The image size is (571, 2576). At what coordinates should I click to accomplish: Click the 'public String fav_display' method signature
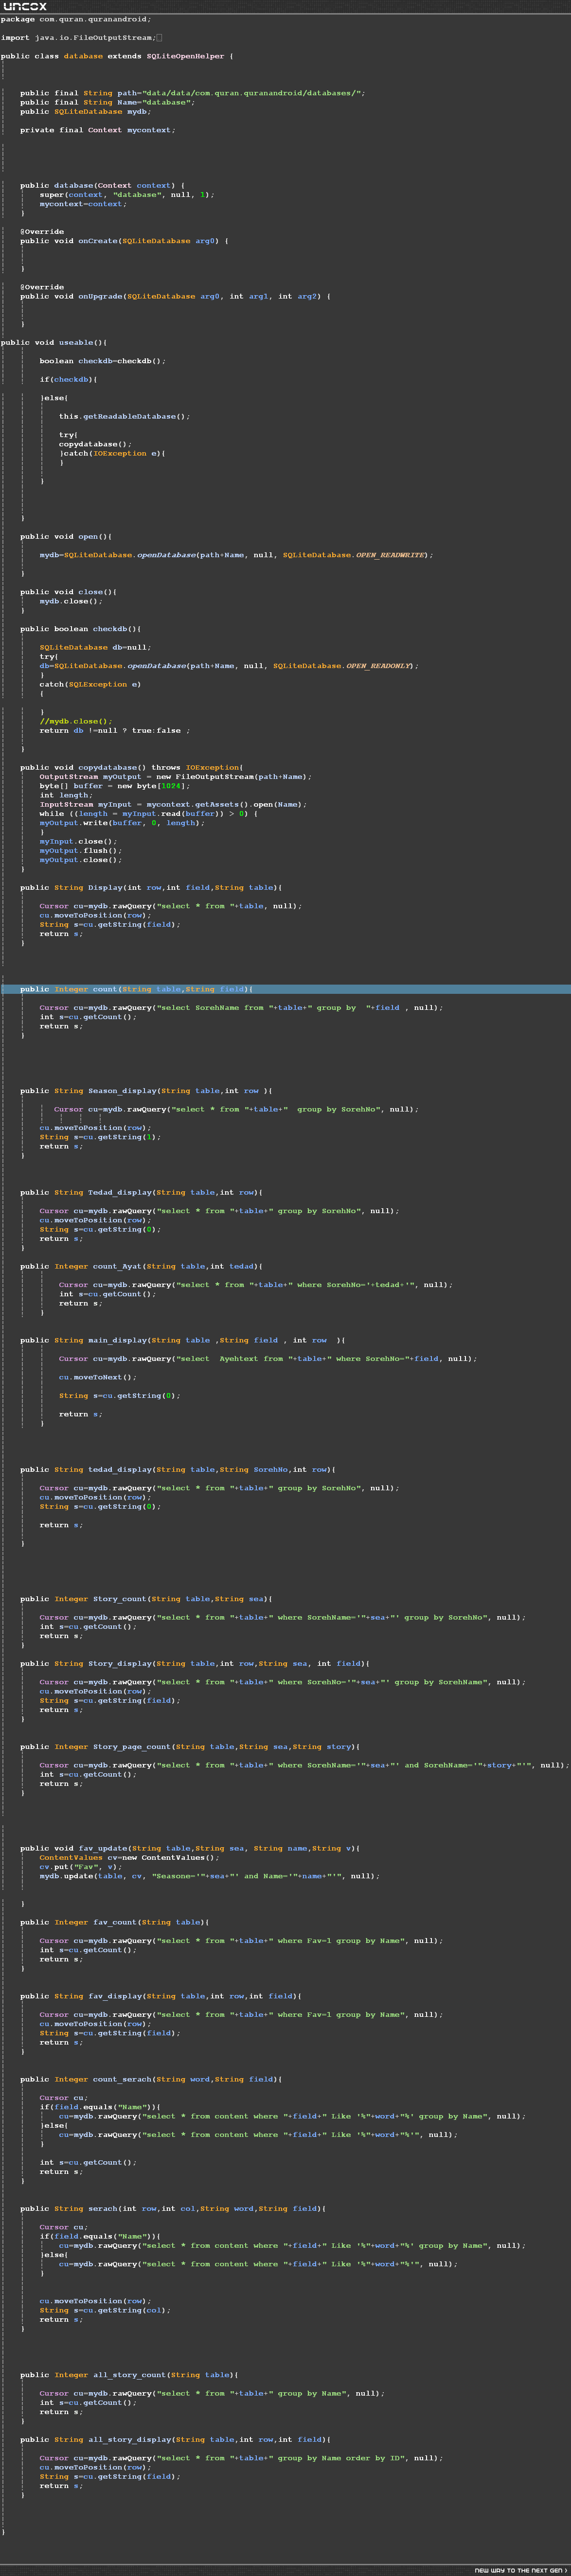(x=161, y=1997)
